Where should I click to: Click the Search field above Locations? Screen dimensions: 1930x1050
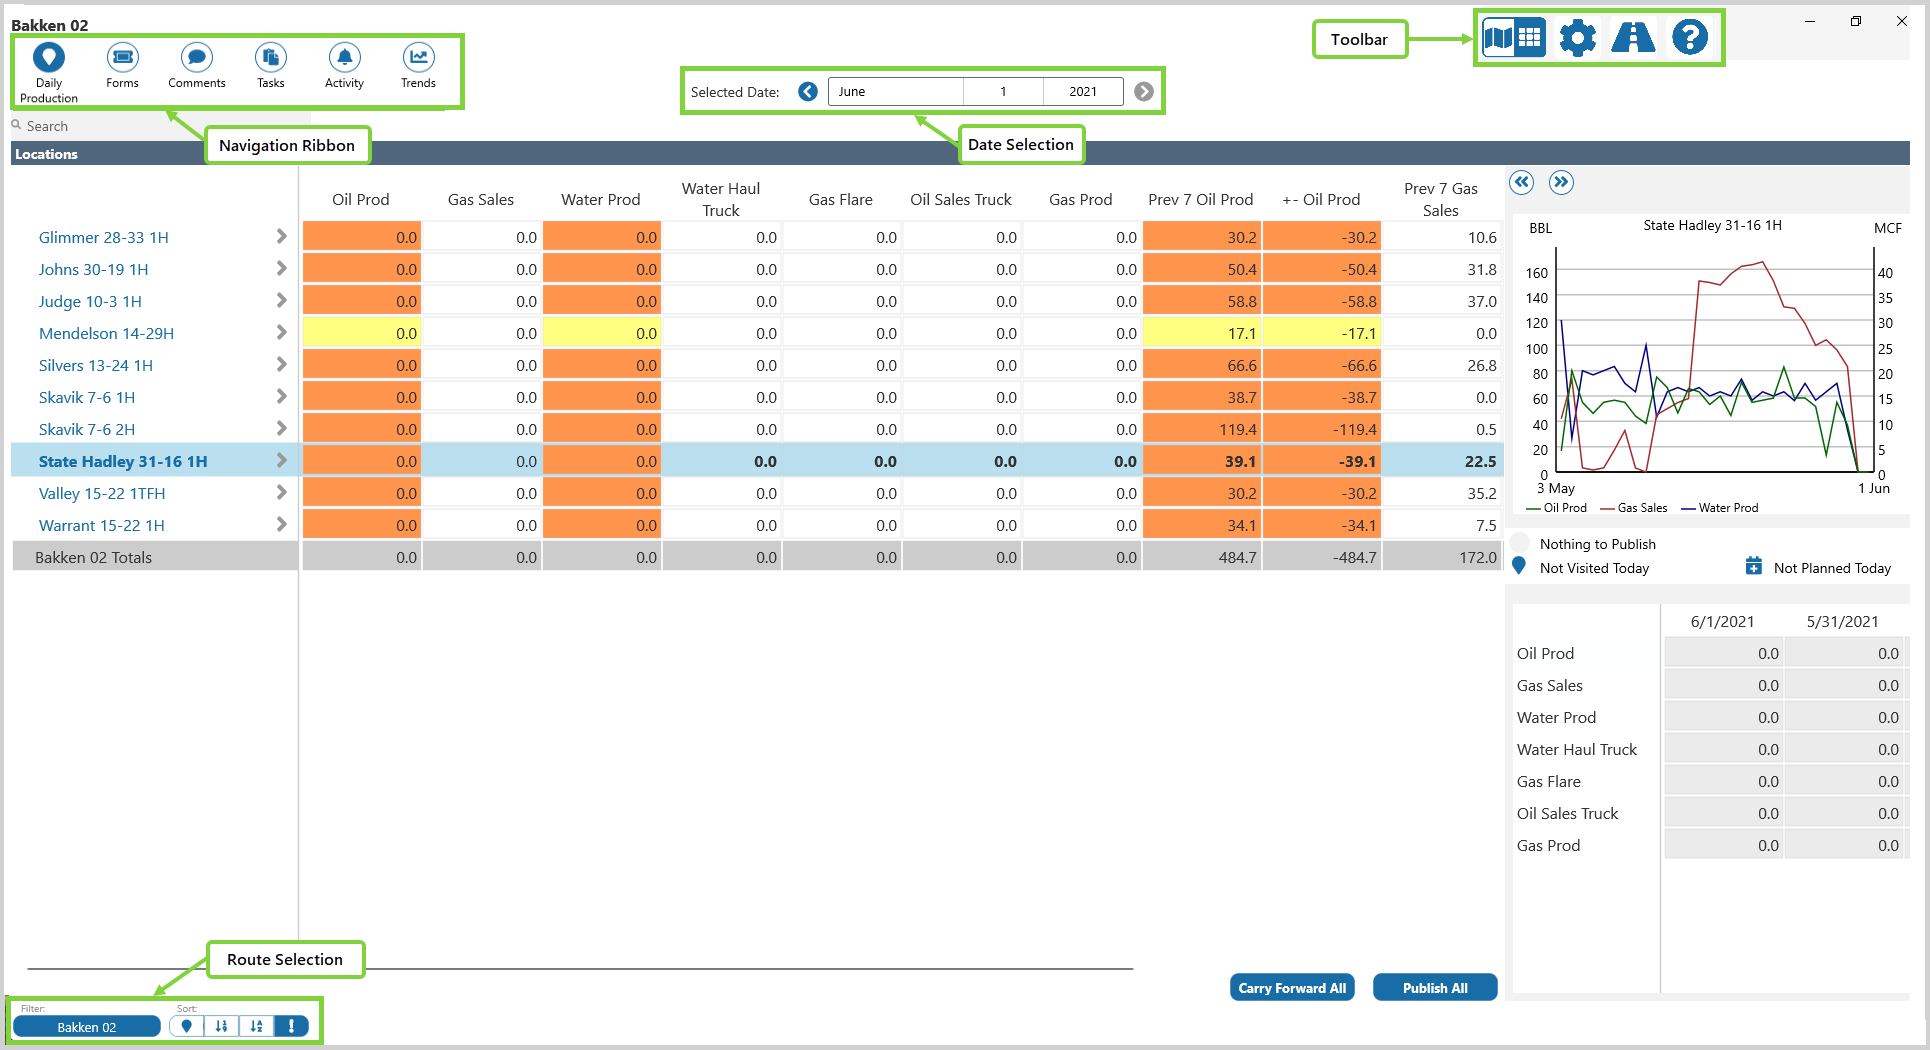100,126
